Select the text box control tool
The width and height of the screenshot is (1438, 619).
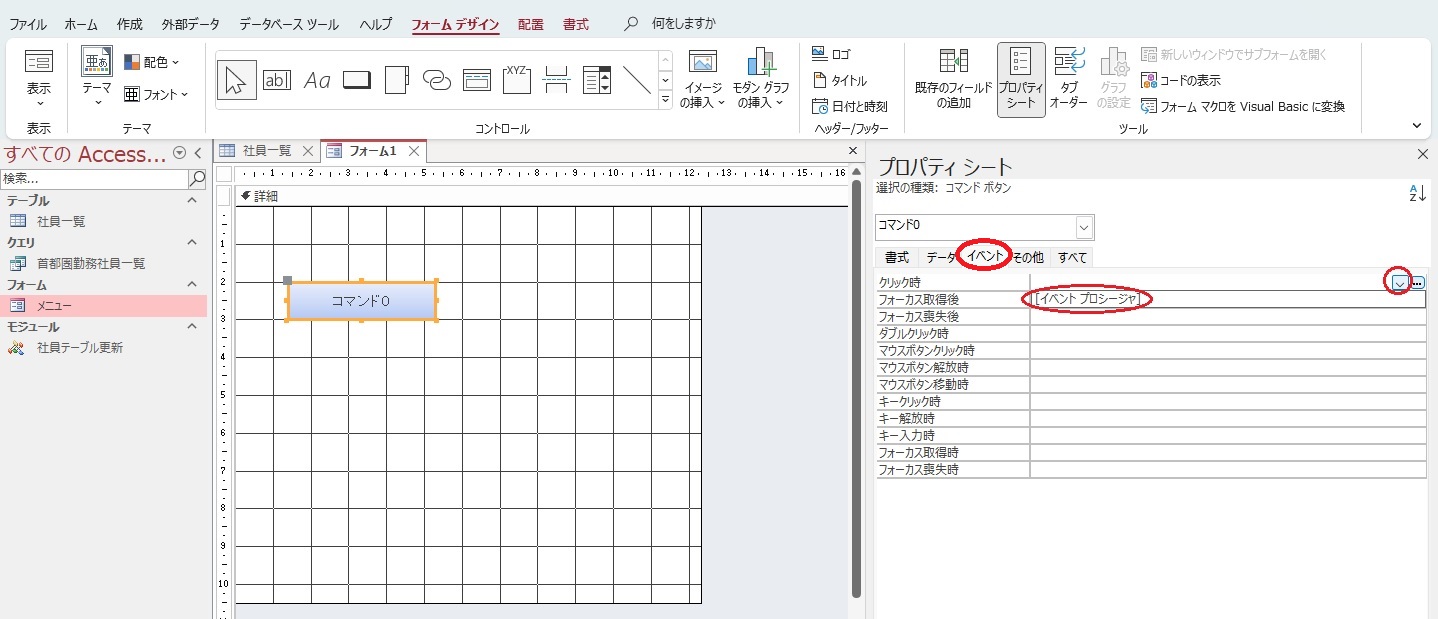(276, 80)
